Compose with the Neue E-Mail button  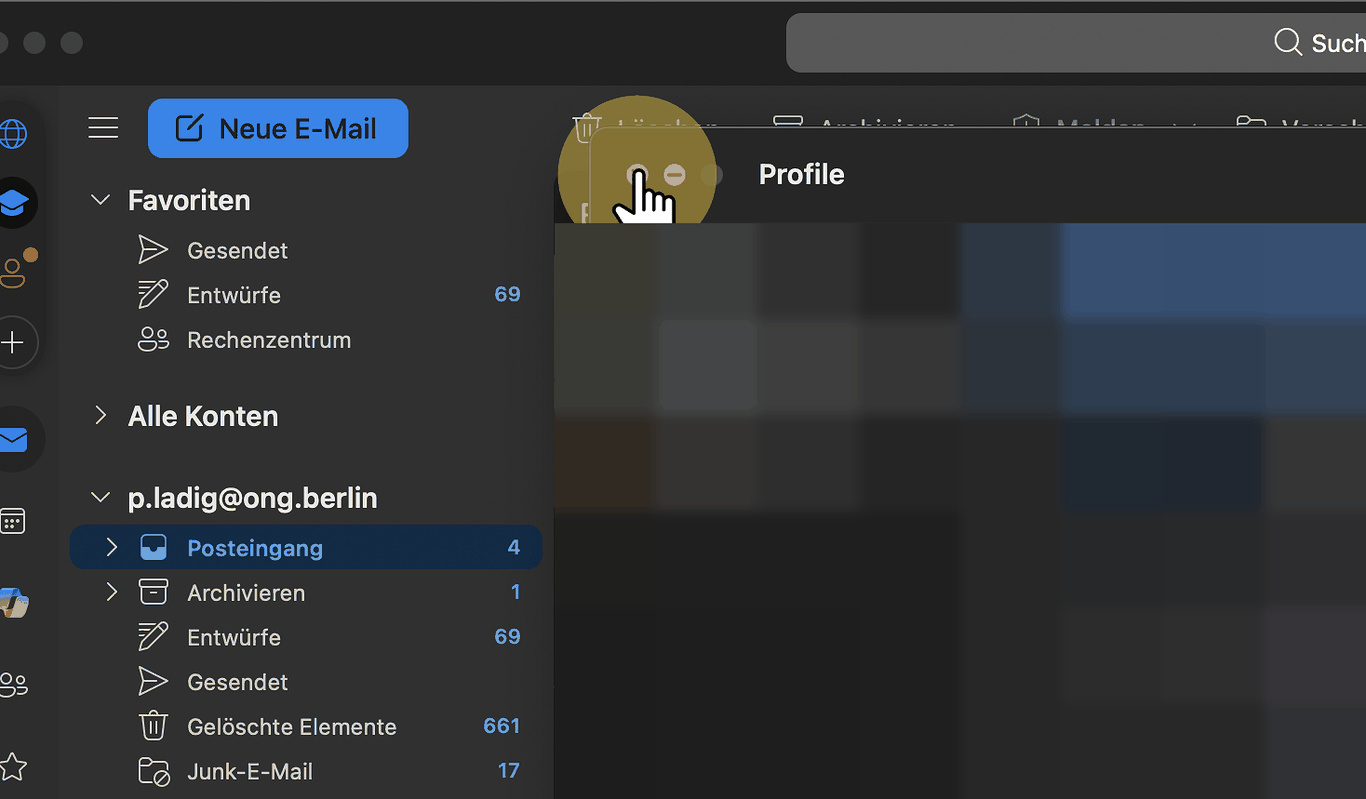click(278, 128)
